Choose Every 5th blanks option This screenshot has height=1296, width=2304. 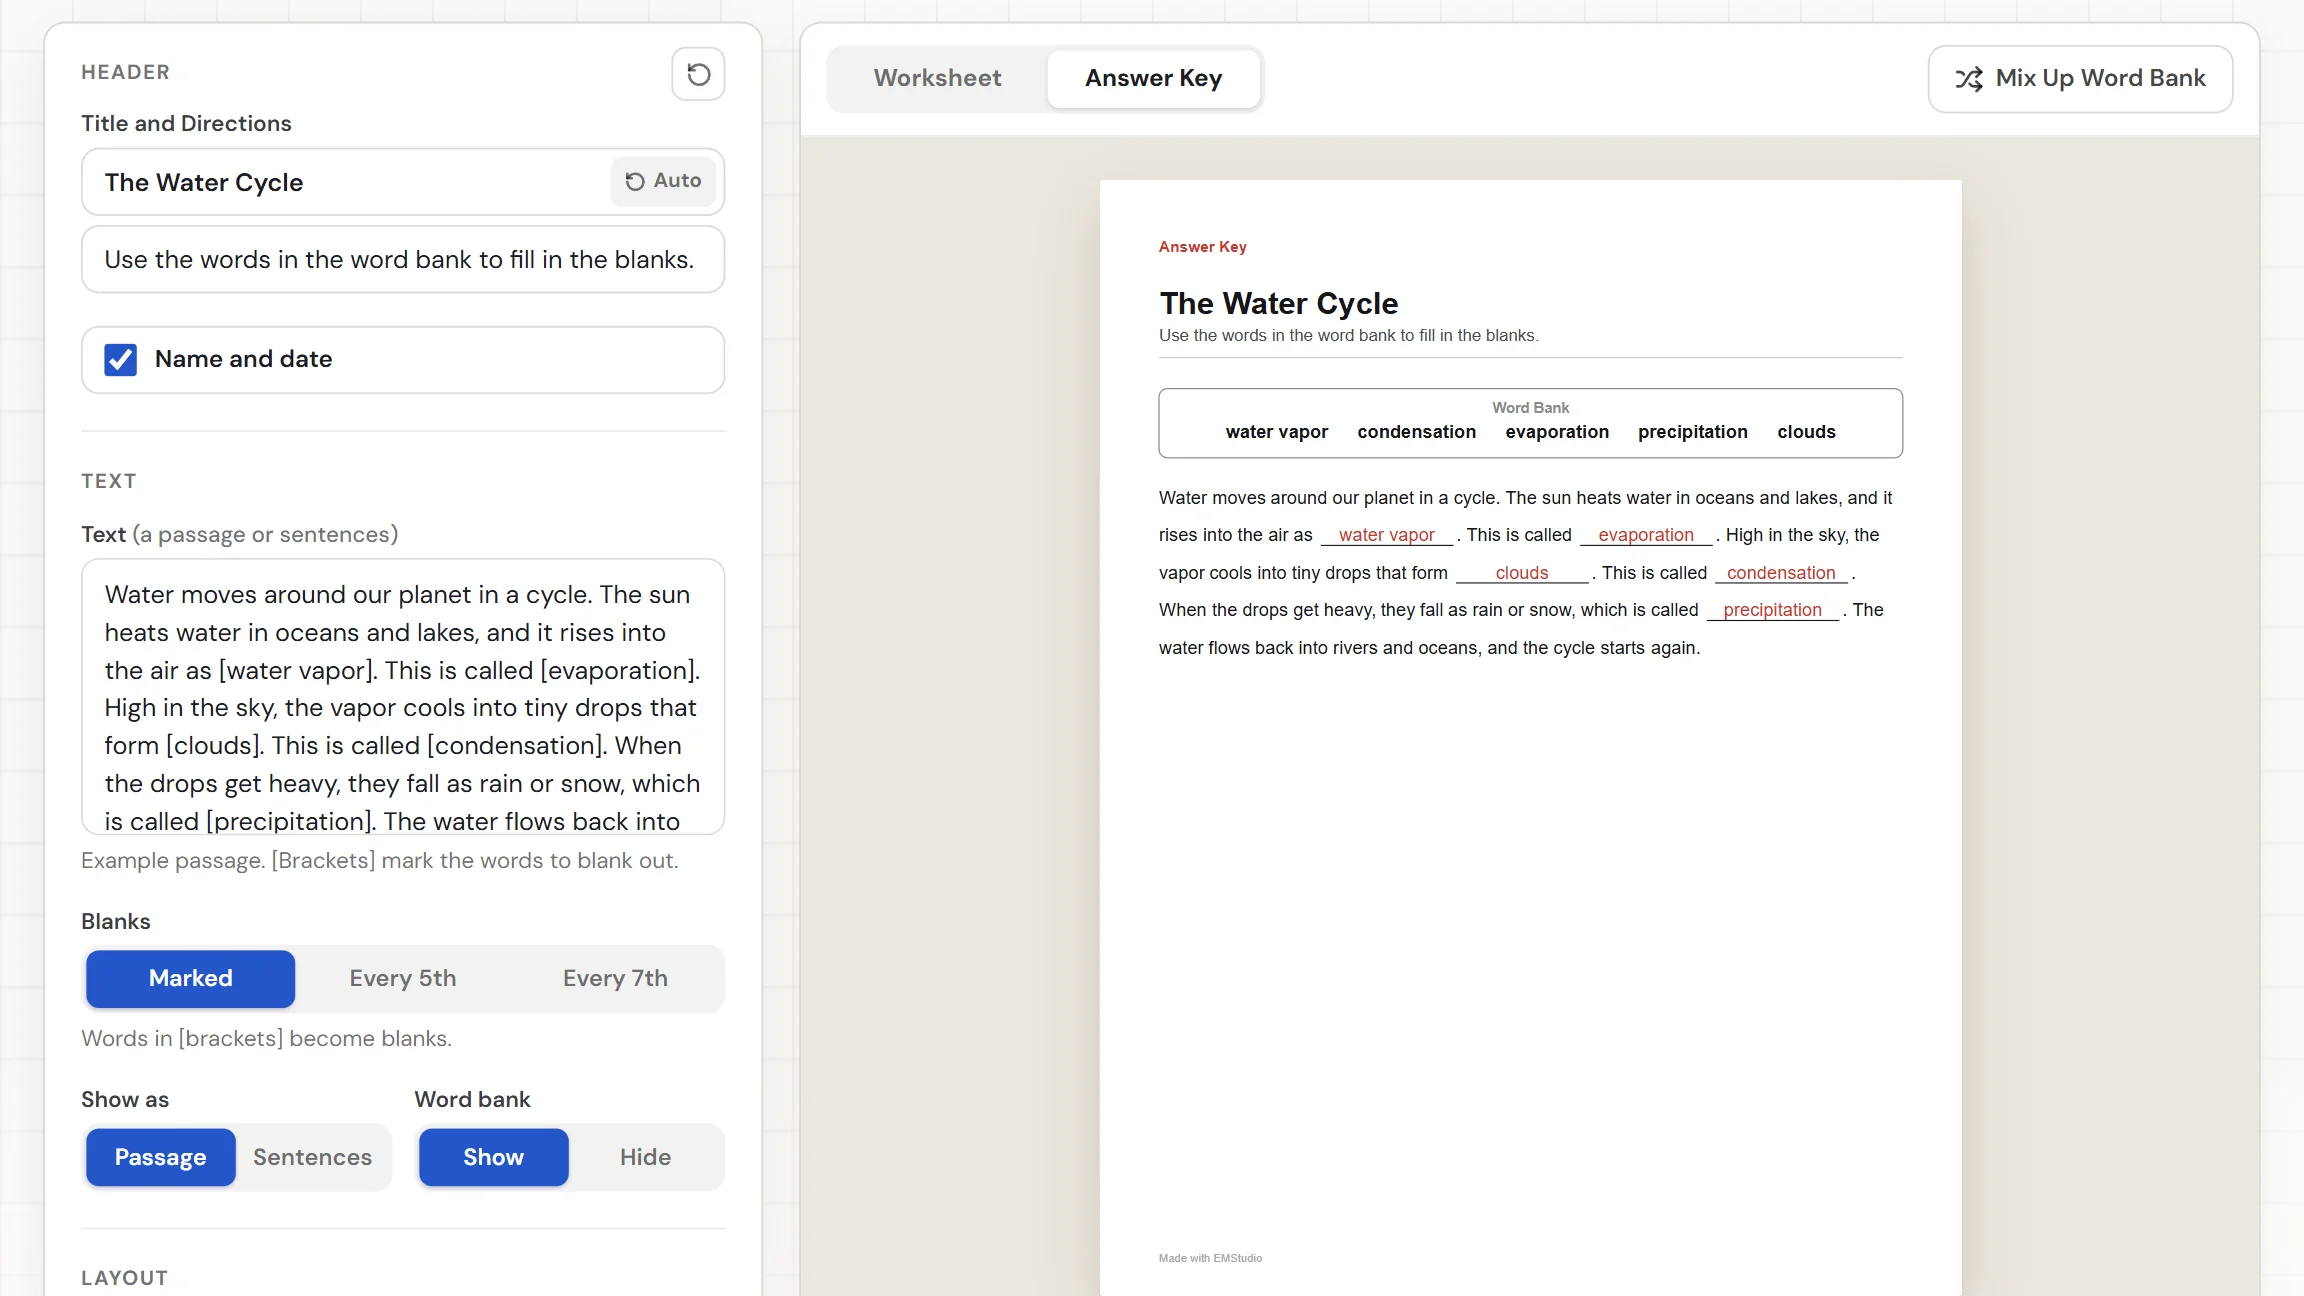coord(403,978)
